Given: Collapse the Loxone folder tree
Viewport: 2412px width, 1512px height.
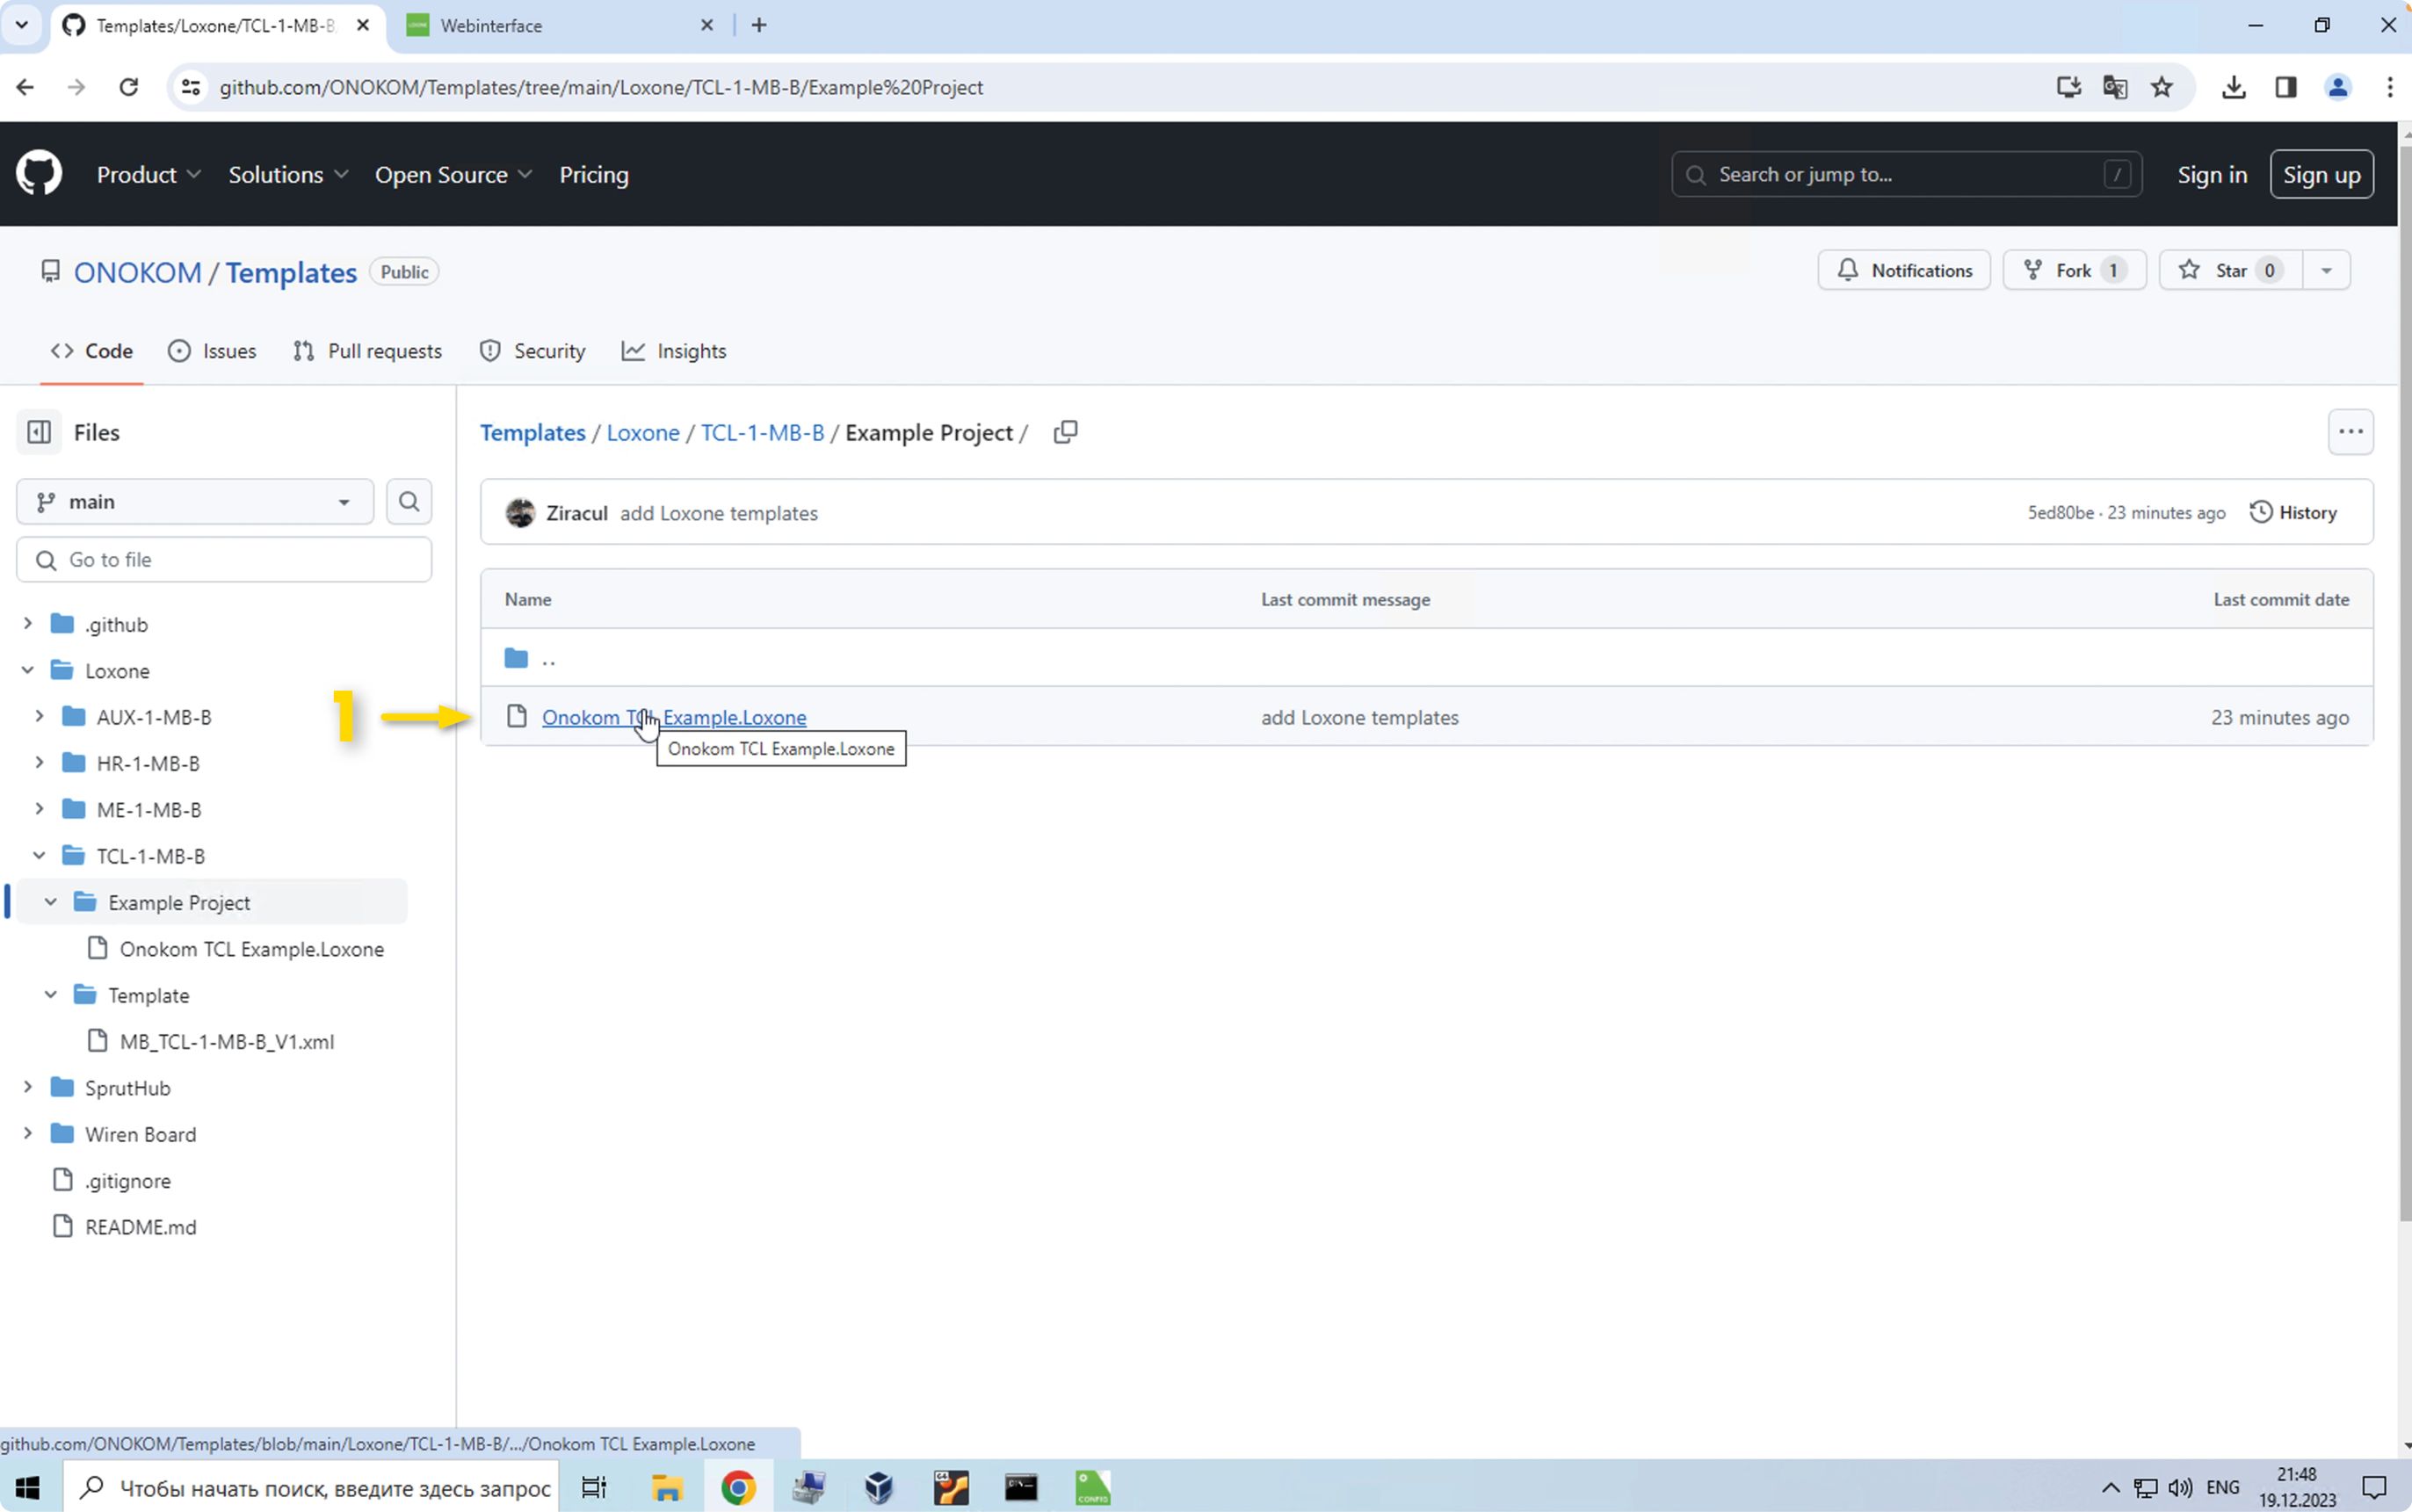Looking at the screenshot, I should point(28,670).
